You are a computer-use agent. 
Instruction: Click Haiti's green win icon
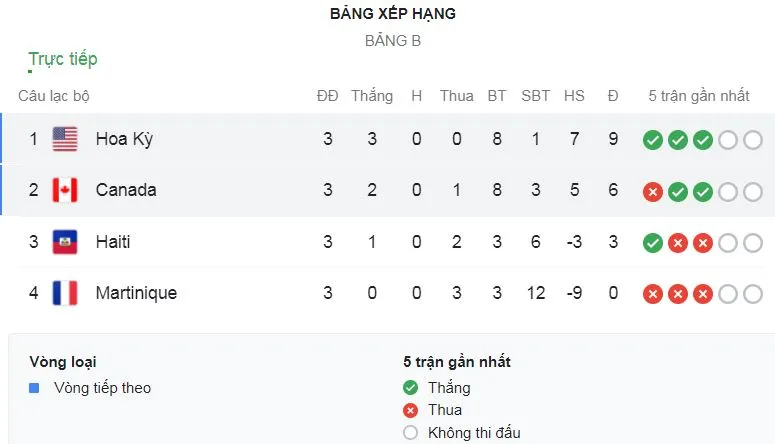point(653,242)
